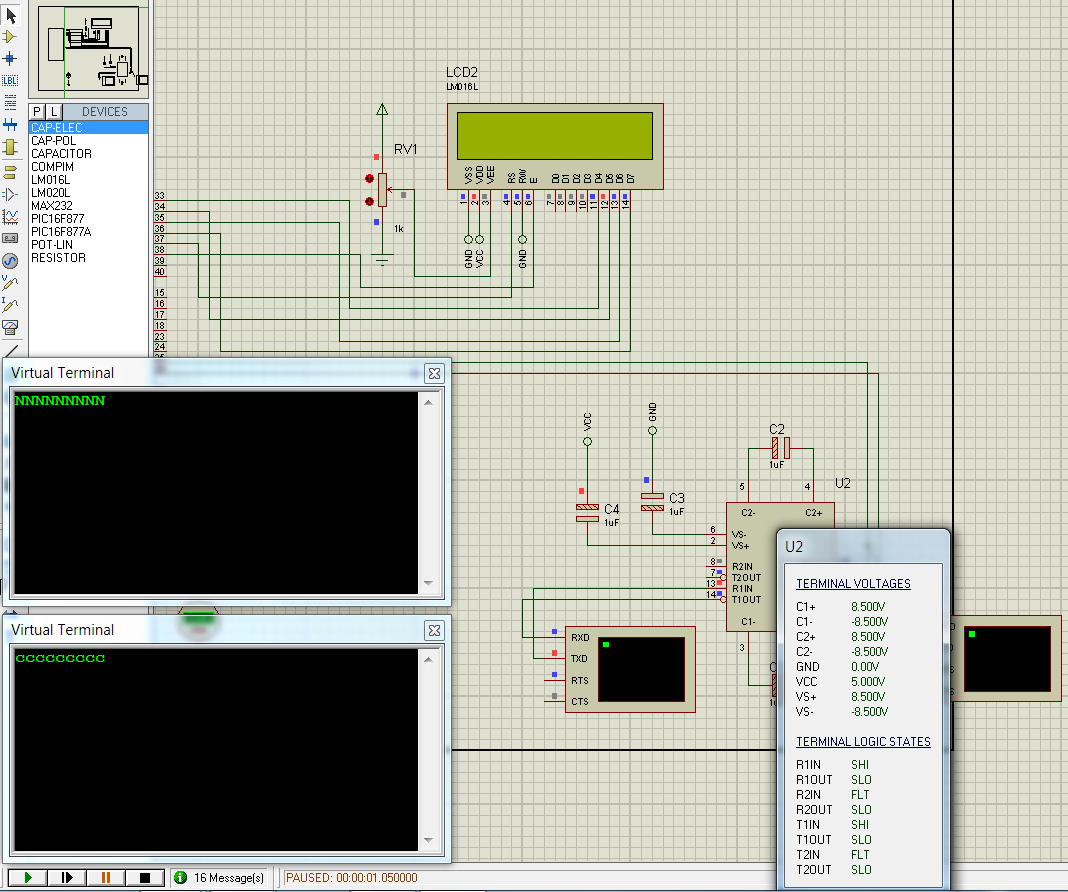Image resolution: width=1068 pixels, height=892 pixels.
Task: Stop the running simulation
Action: 144,877
